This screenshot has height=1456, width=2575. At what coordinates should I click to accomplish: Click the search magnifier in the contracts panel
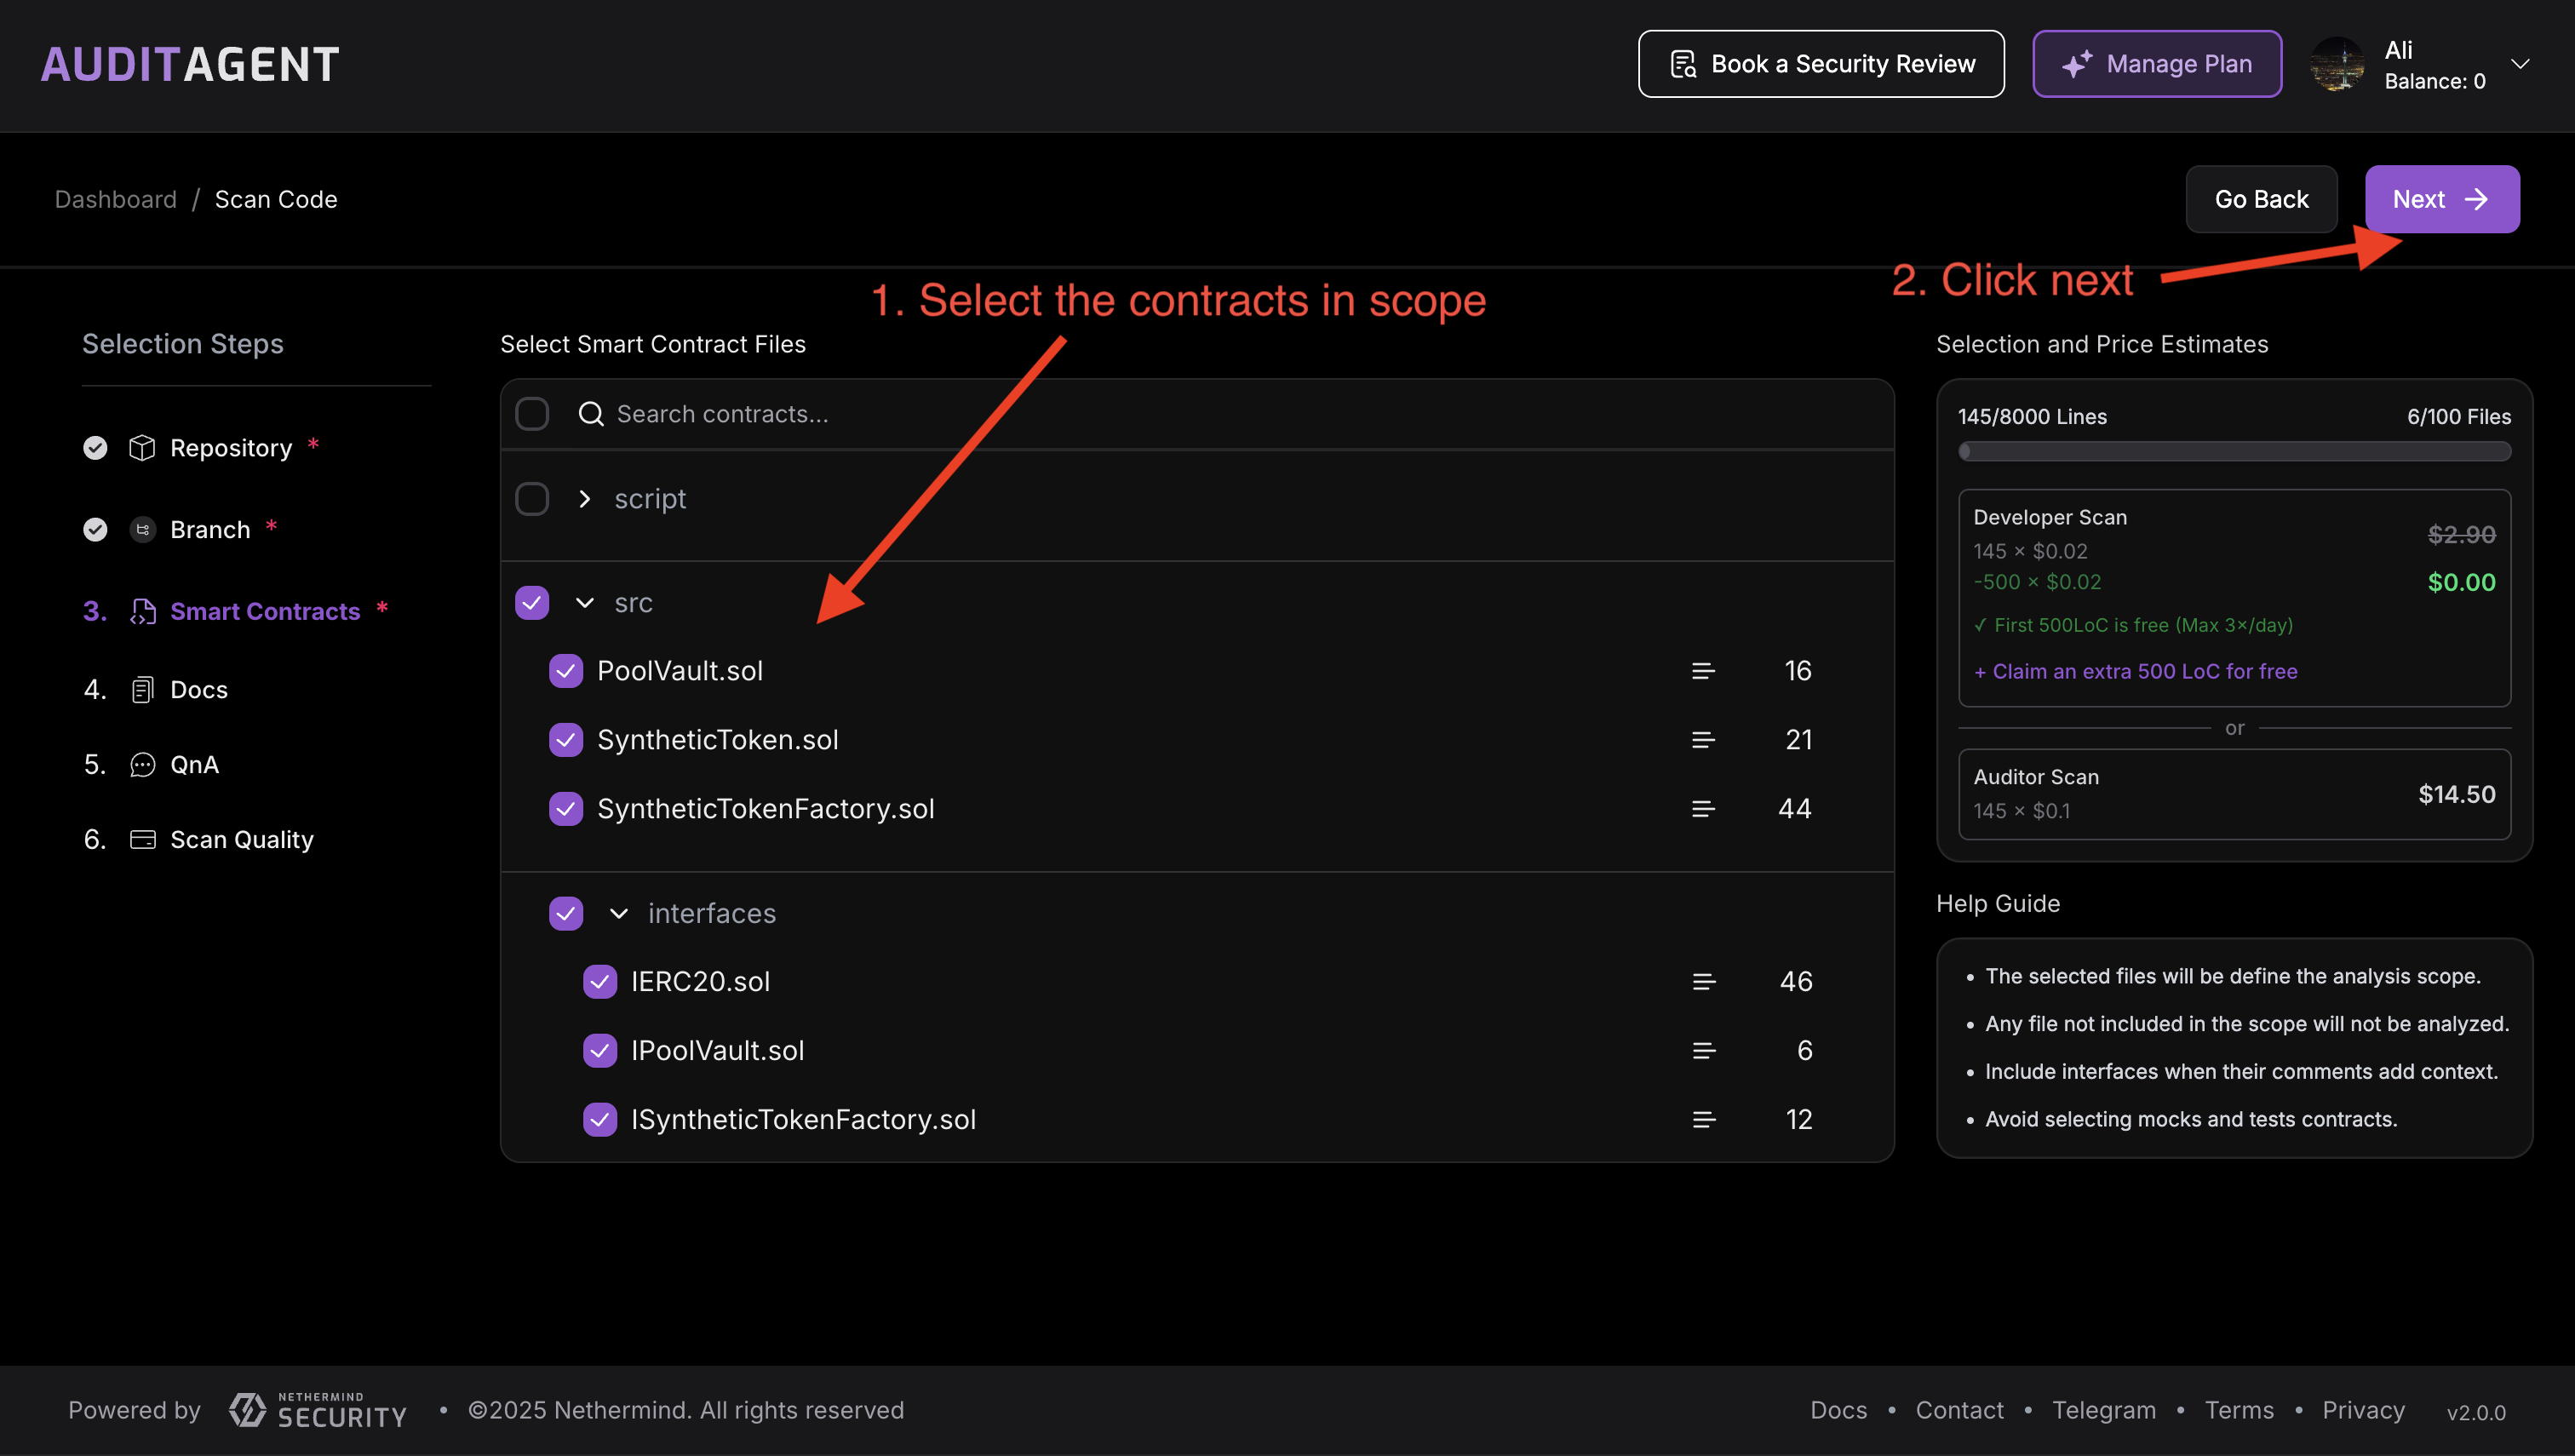tap(590, 413)
